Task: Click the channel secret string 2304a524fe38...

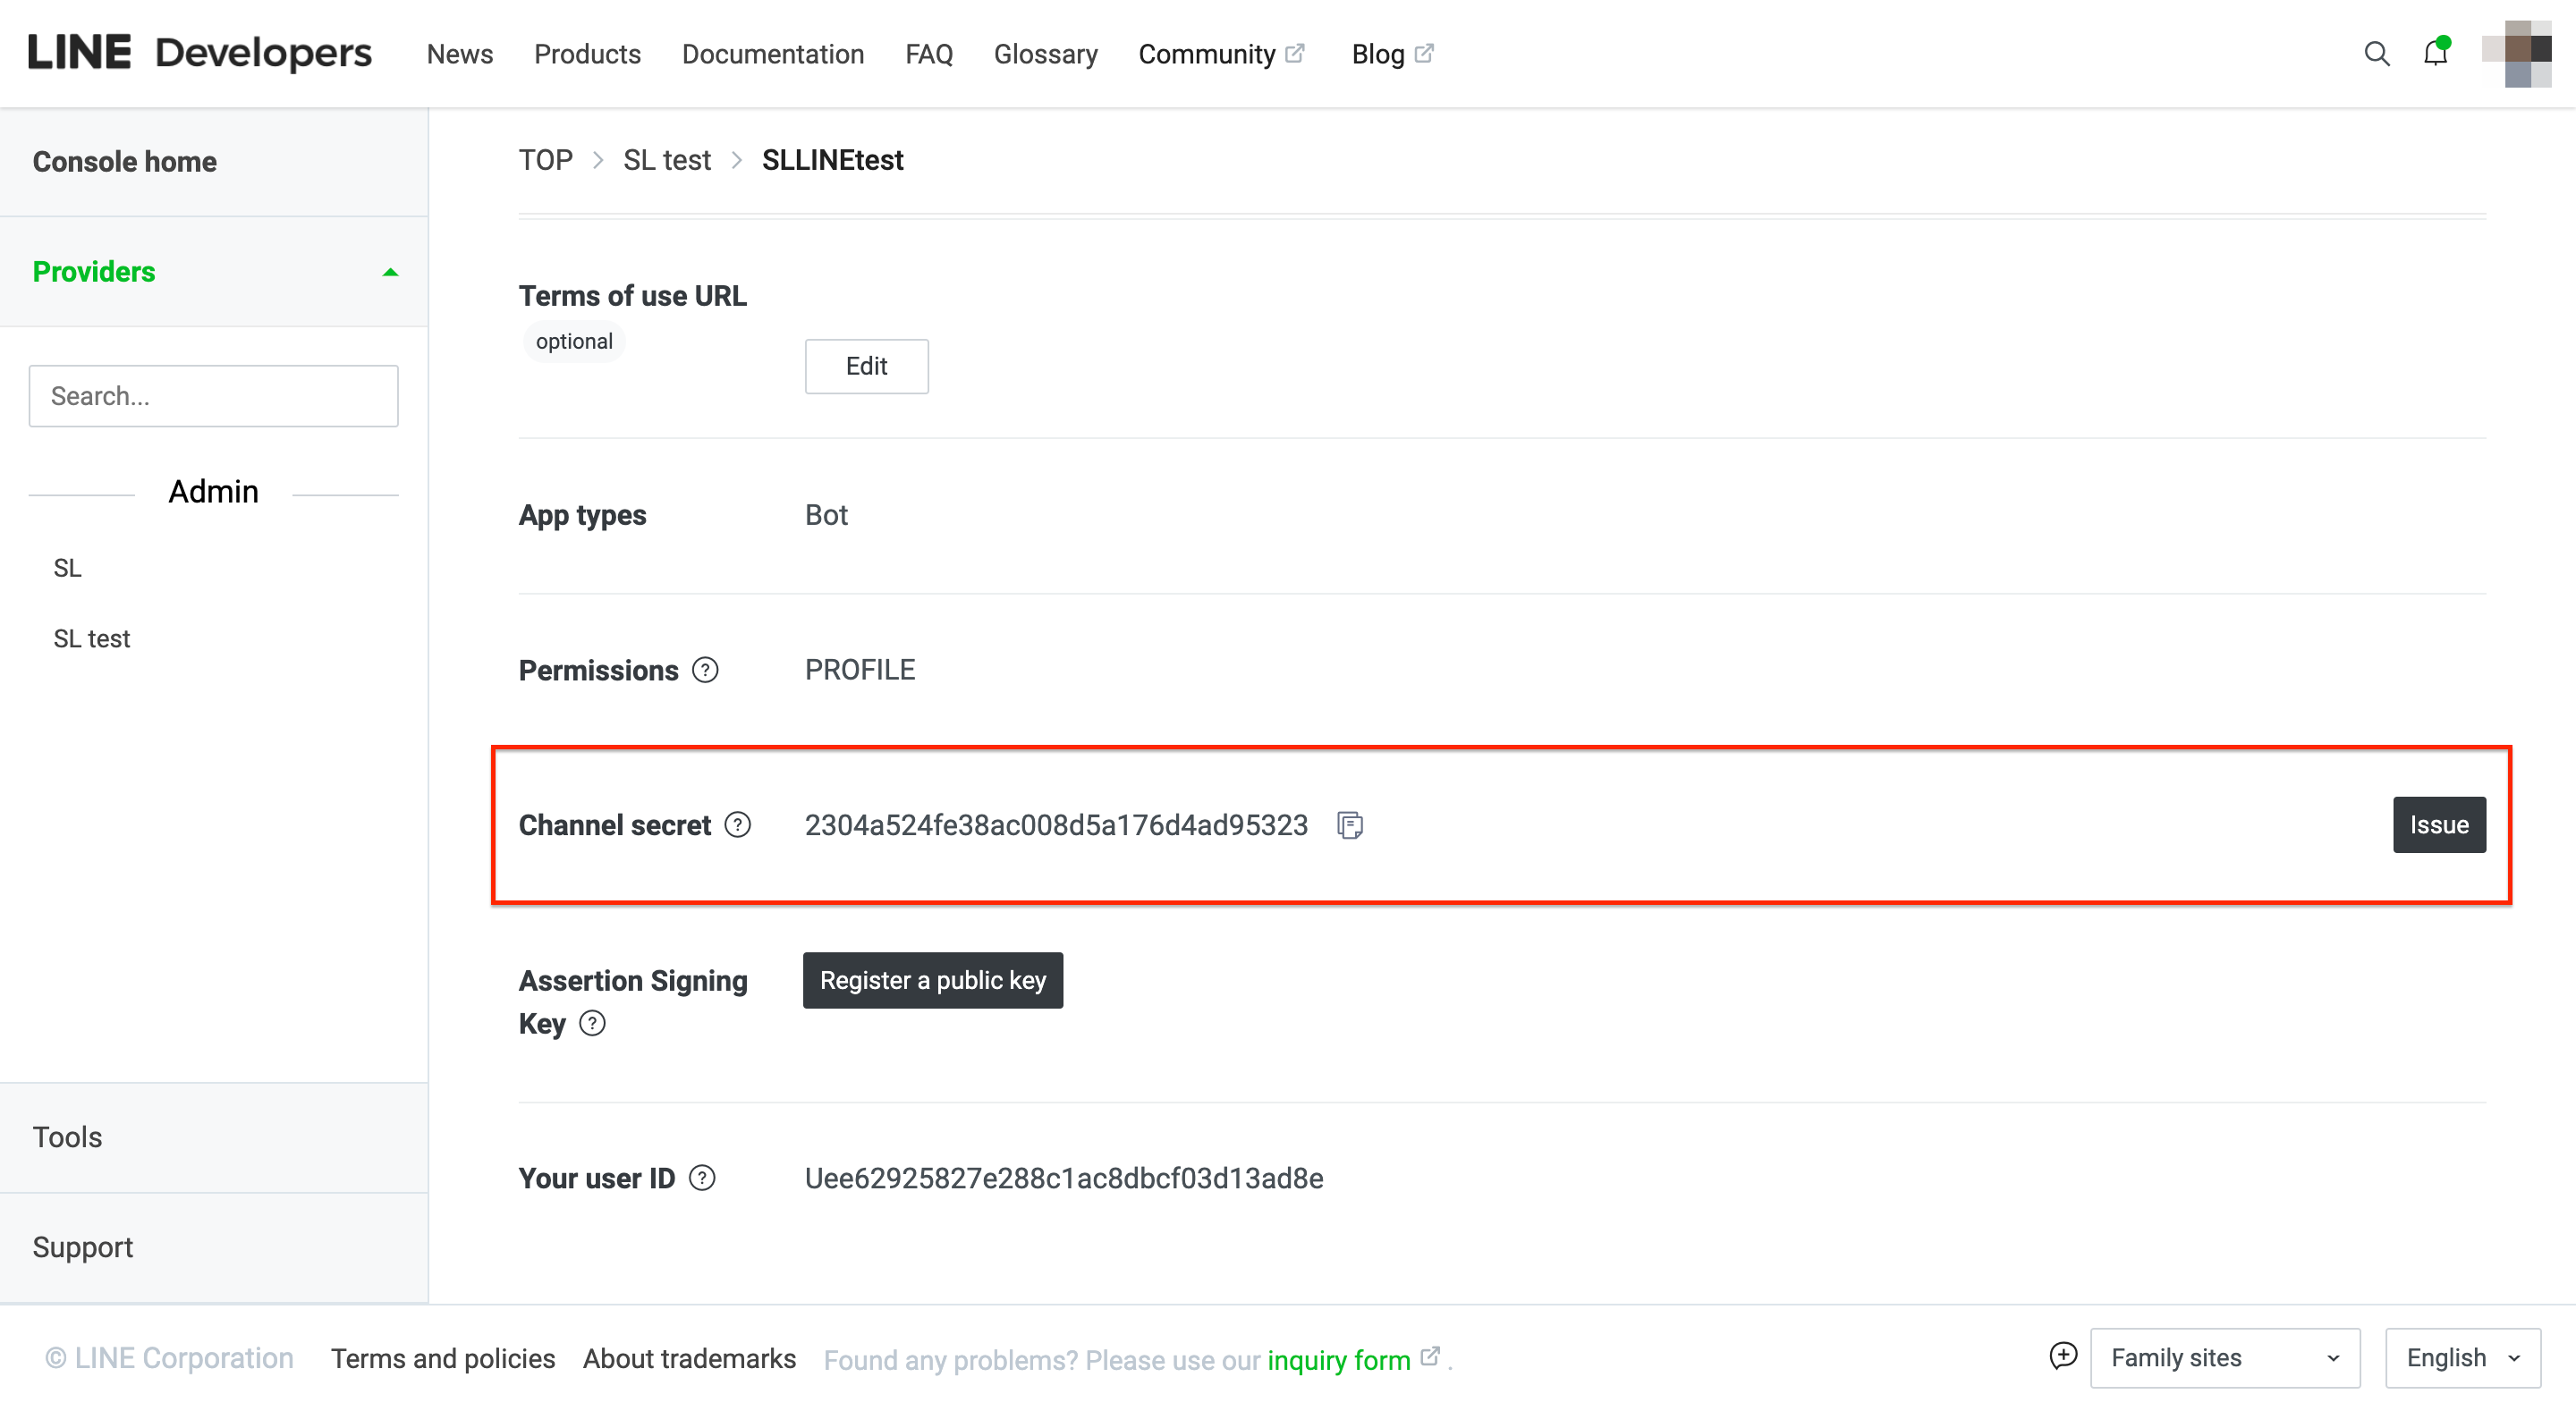Action: pyautogui.click(x=1056, y=825)
